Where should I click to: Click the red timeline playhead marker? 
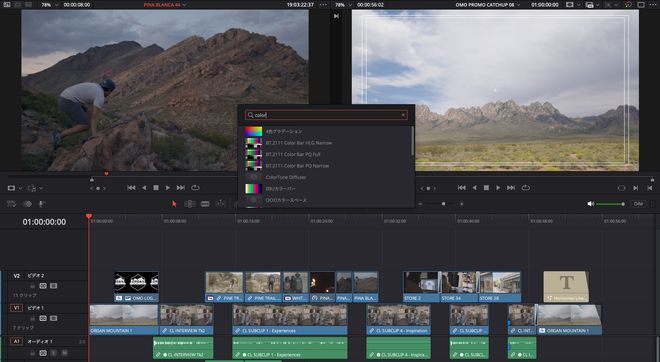coord(89,216)
